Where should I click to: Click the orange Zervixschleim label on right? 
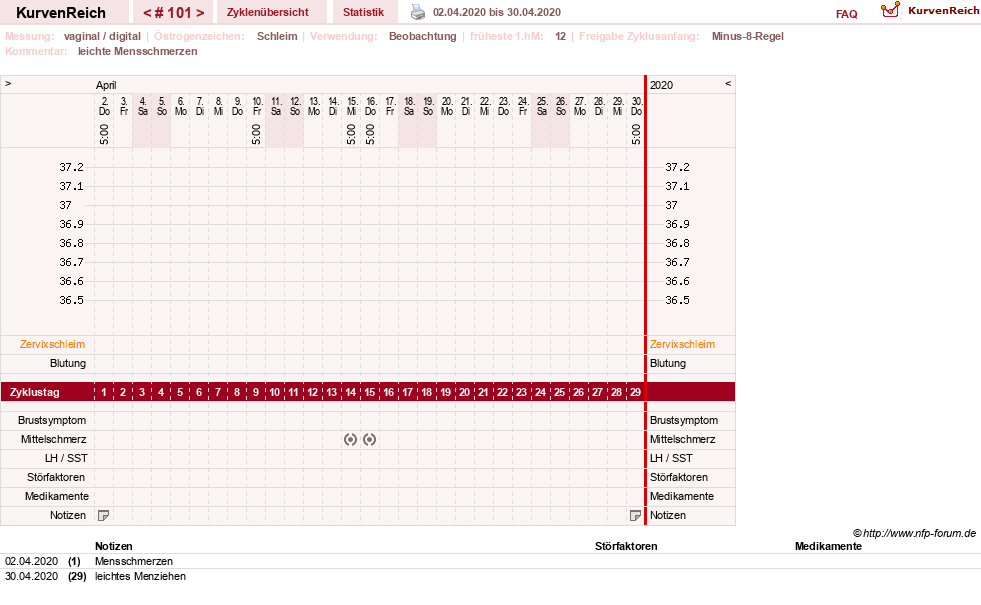coord(683,345)
